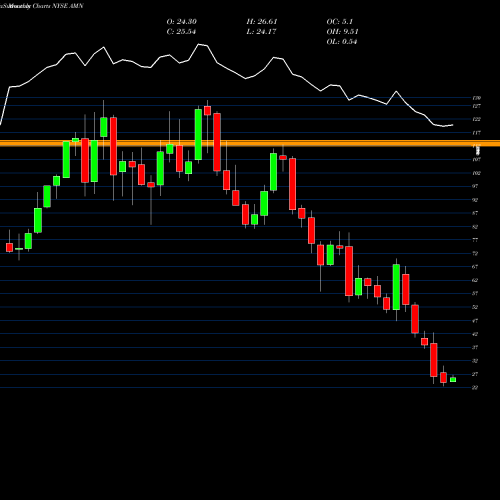The width and height of the screenshot is (500, 500).
Task: Click the orange horizontal price level line
Action: [250, 143]
